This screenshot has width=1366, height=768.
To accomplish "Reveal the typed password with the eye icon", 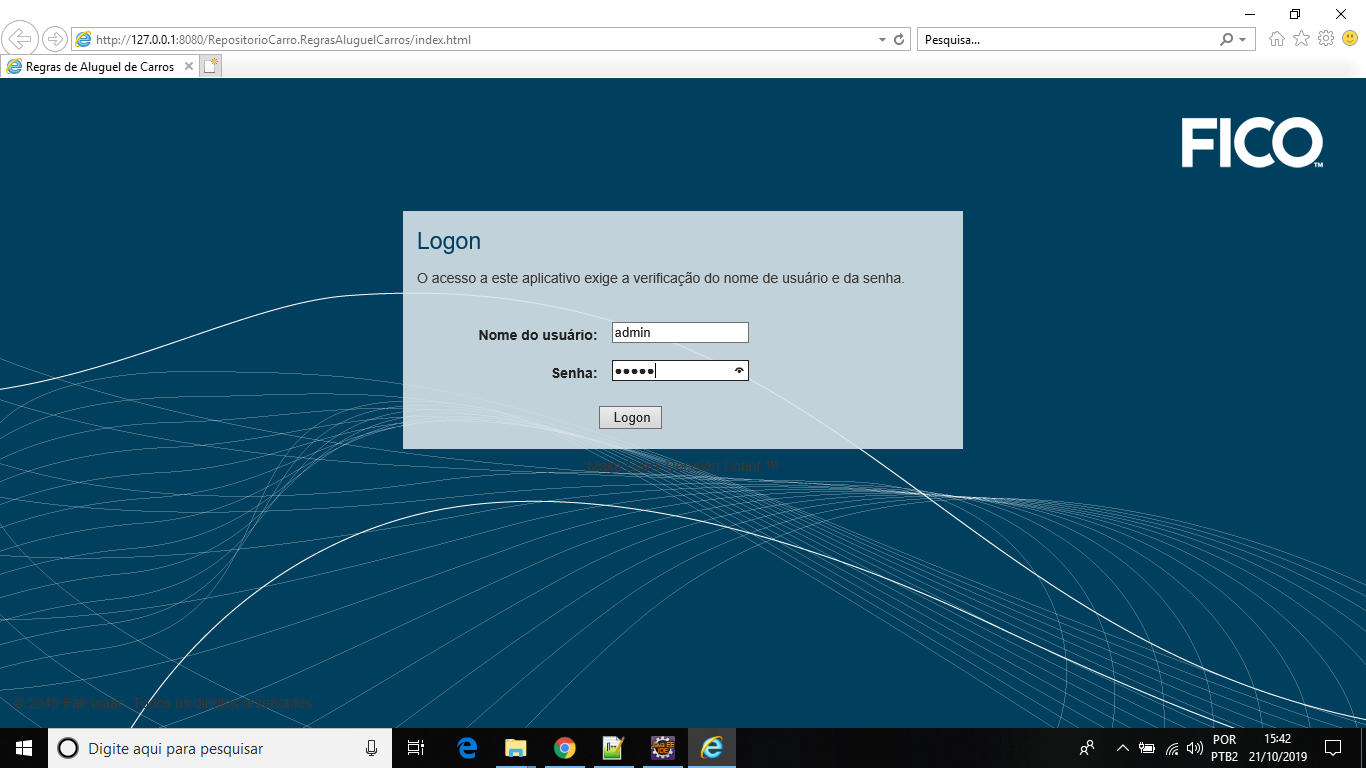I will click(x=738, y=370).
